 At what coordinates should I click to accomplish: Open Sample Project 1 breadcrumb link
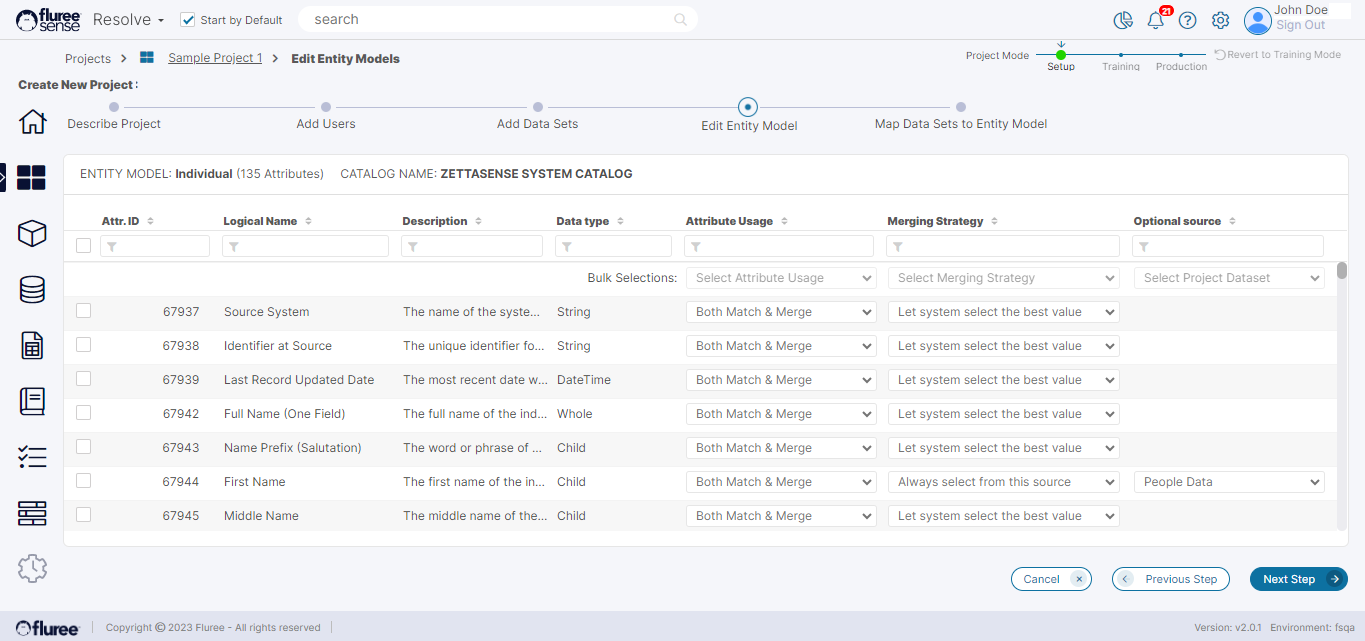pos(215,58)
